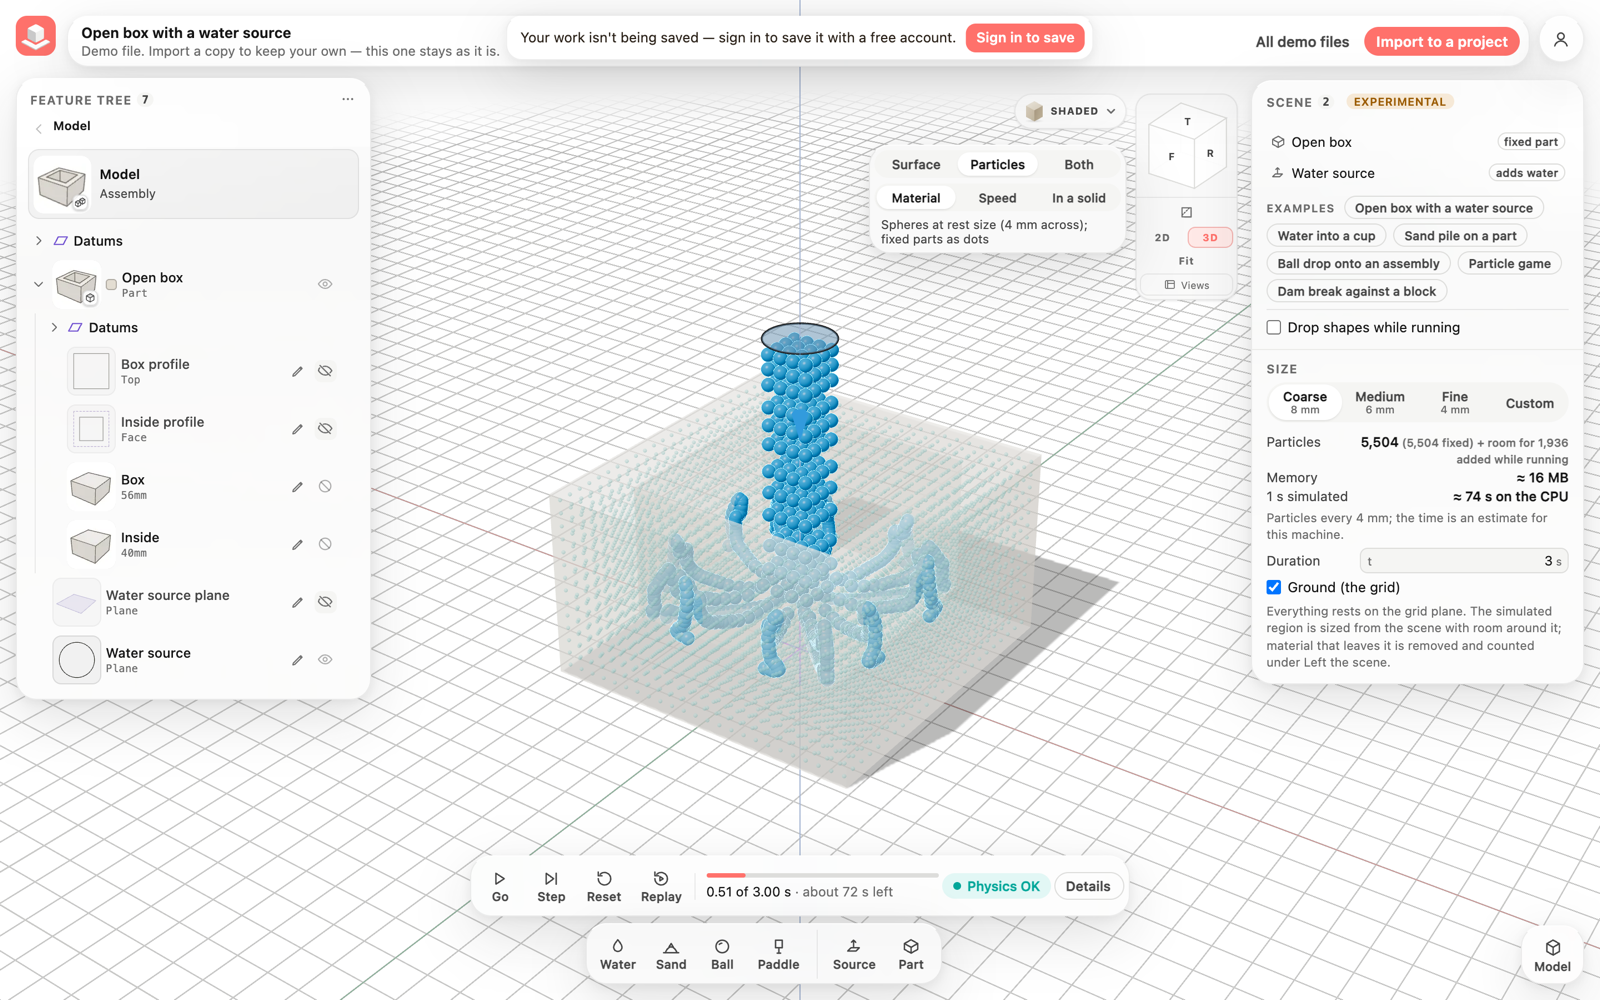Click the app logo icon
Viewport: 1600px width, 1000px height.
[x=36, y=36]
